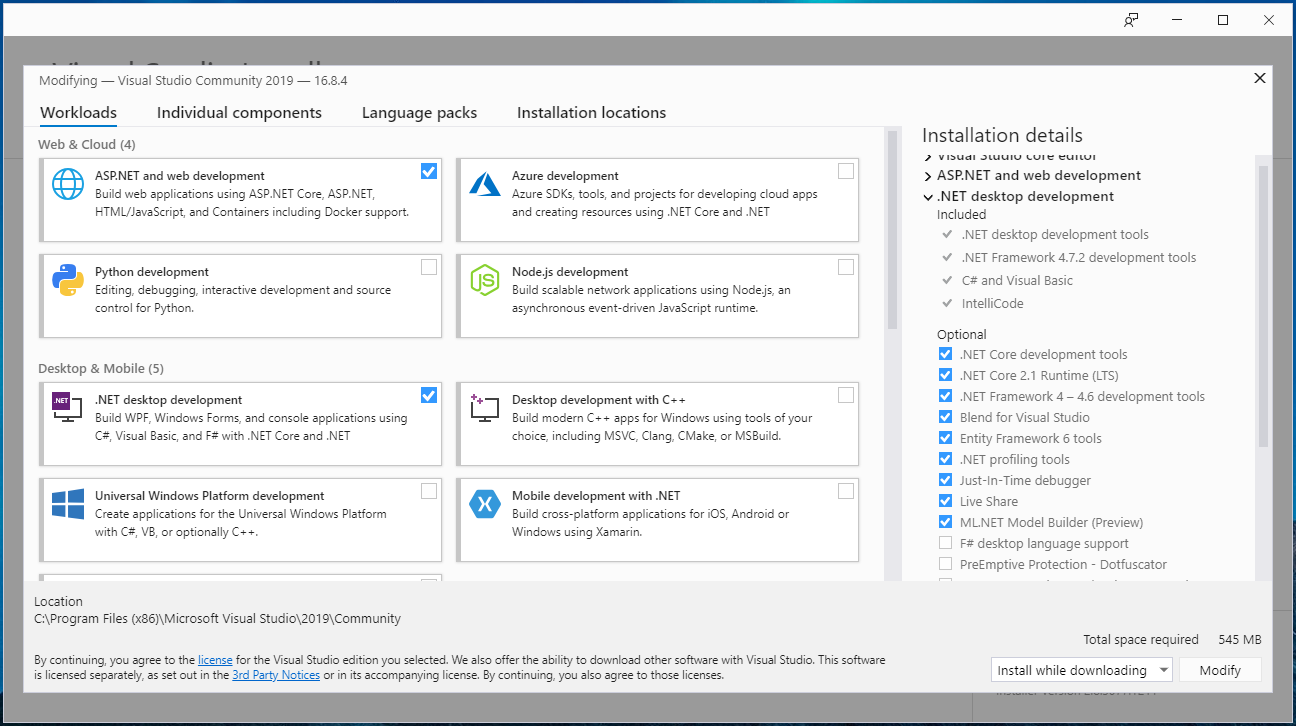1296x726 pixels.
Task: Open the Installation locations tab
Action: click(x=591, y=113)
